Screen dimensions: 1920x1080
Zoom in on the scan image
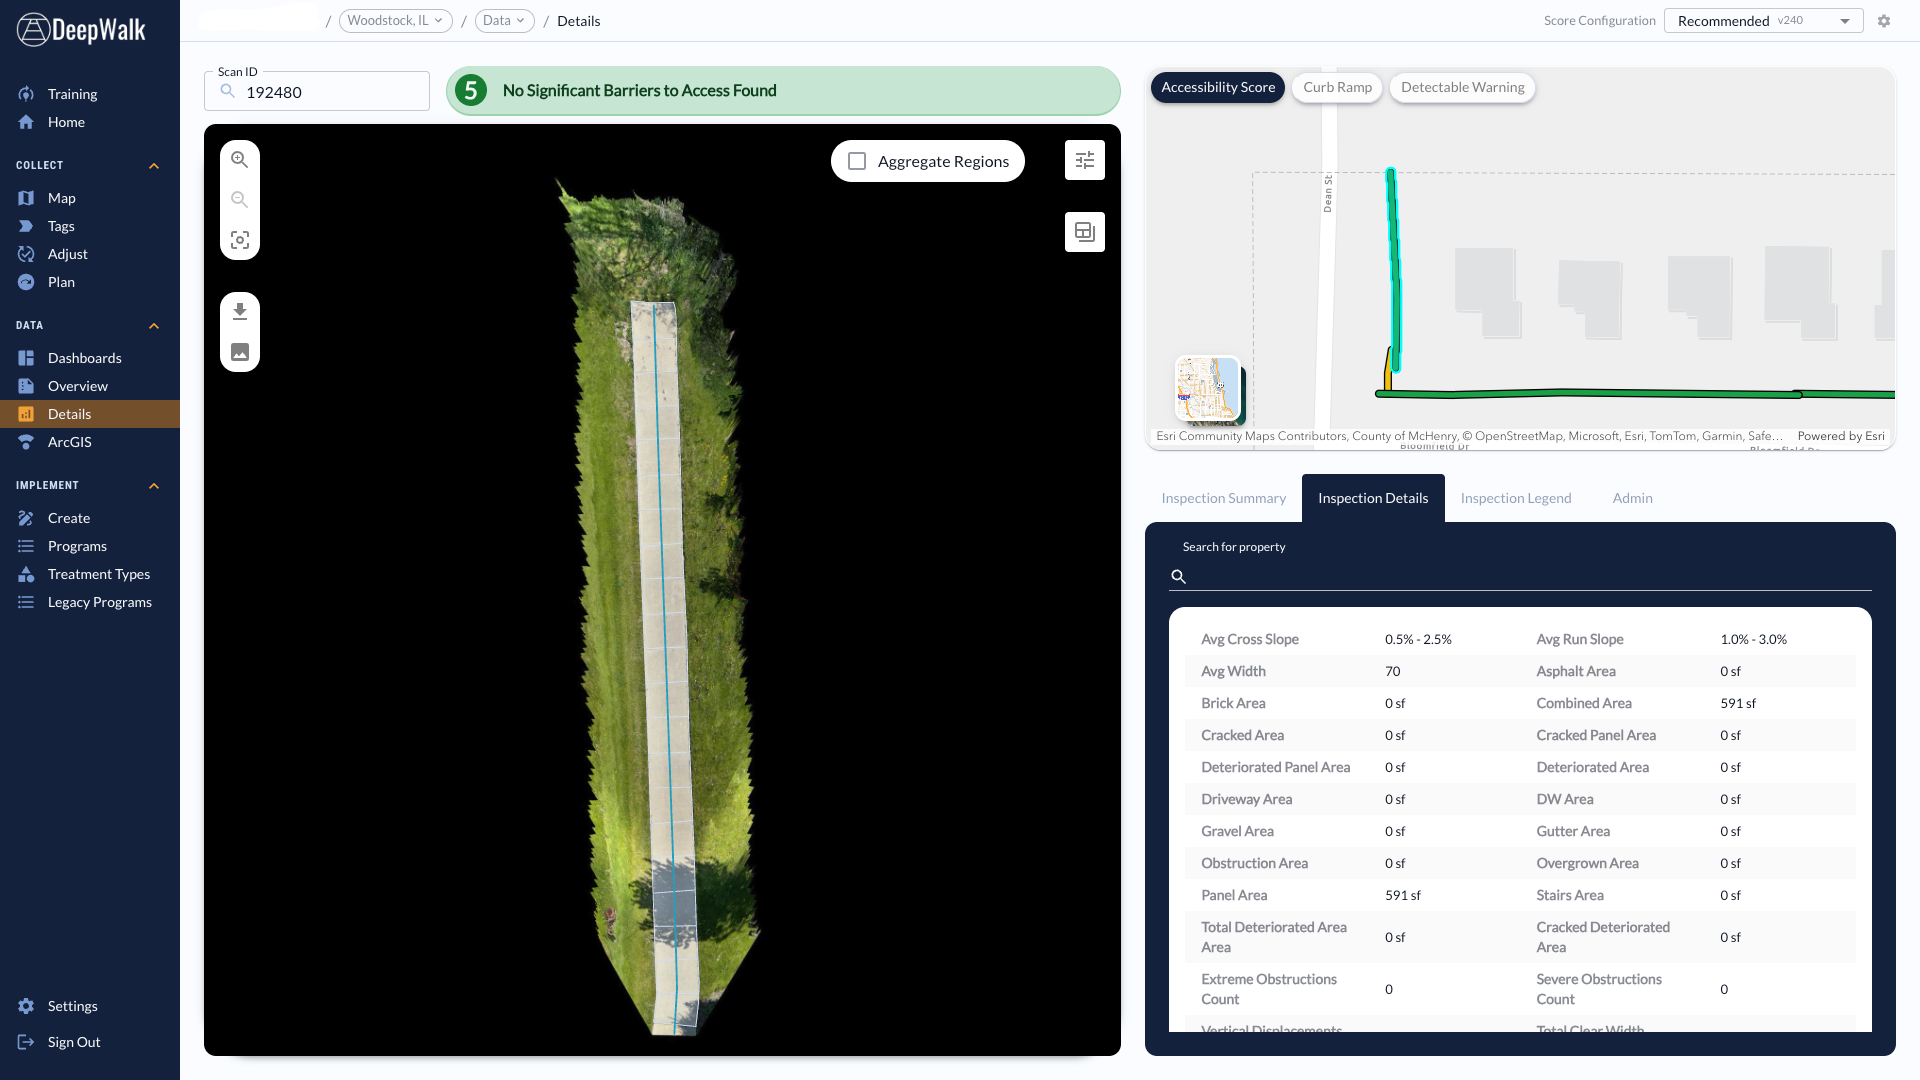pyautogui.click(x=240, y=160)
